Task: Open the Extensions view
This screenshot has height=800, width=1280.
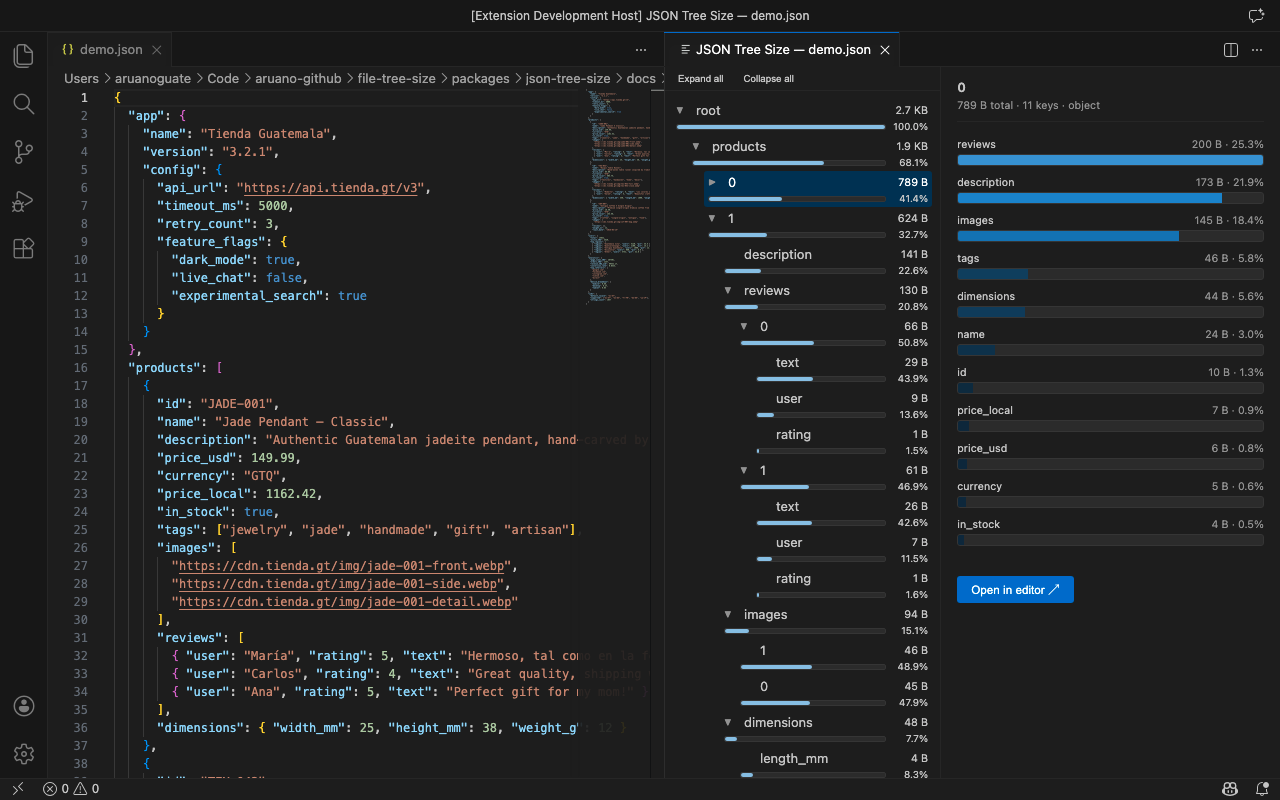Action: [24, 249]
